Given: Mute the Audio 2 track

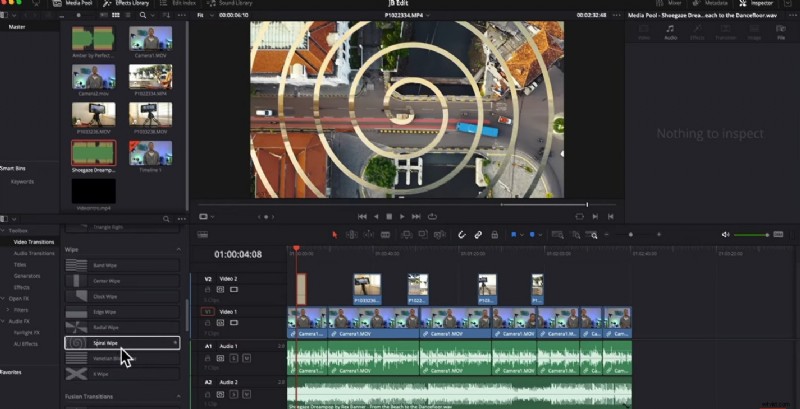Looking at the screenshot, I should tap(246, 394).
